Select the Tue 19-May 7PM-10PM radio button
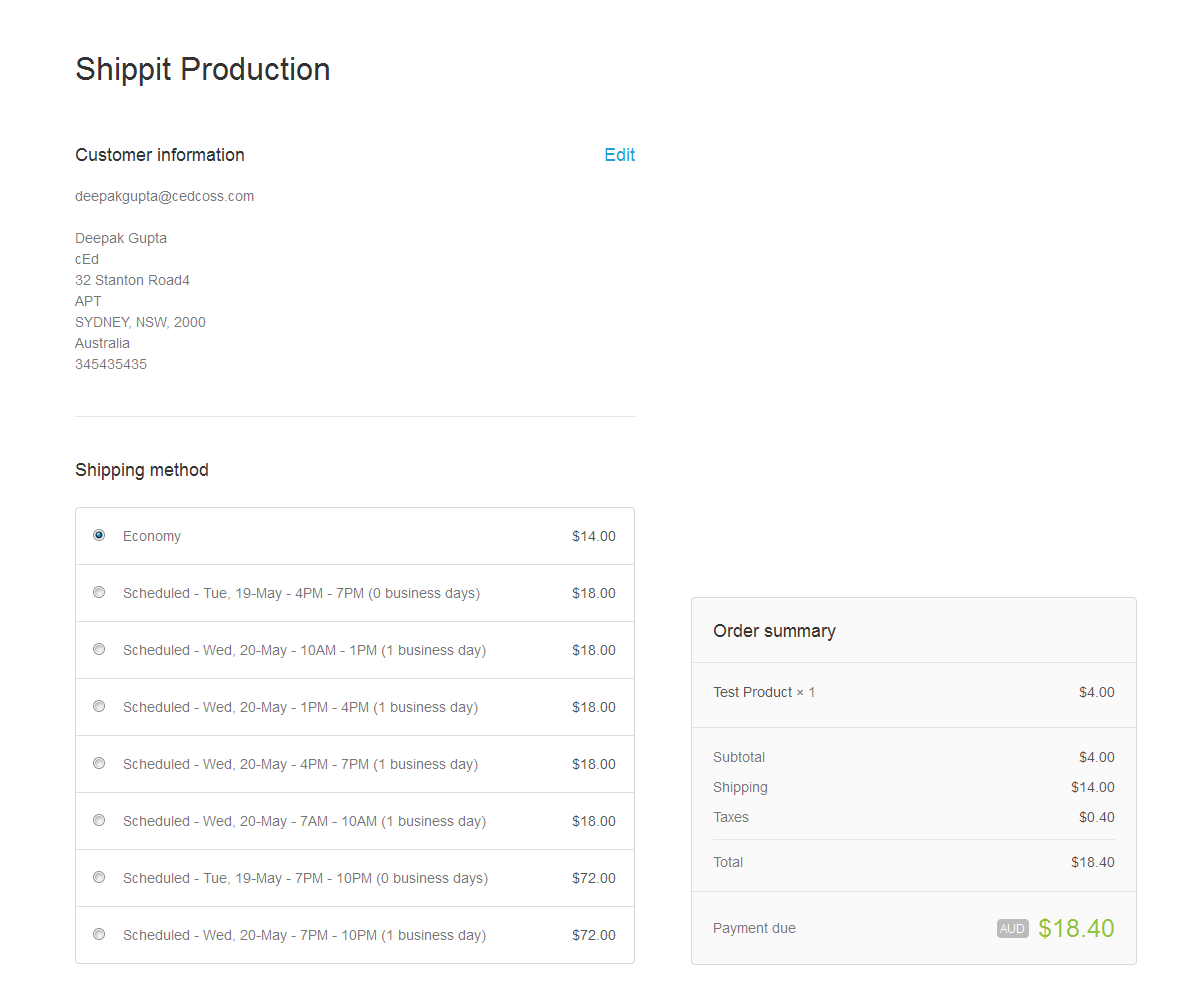Image resolution: width=1197 pixels, height=1007 pixels. [99, 877]
